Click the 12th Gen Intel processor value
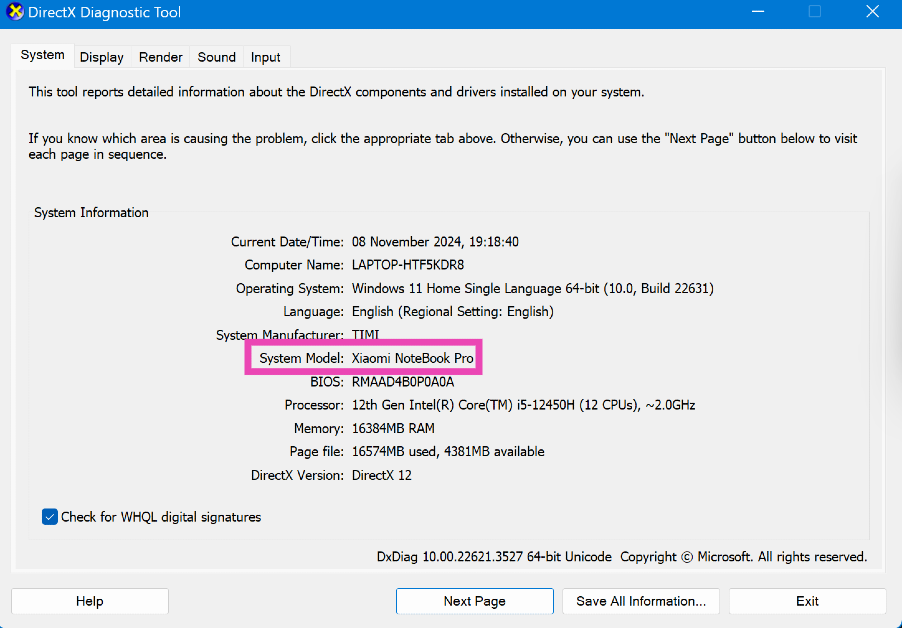The image size is (902, 628). coord(523,405)
